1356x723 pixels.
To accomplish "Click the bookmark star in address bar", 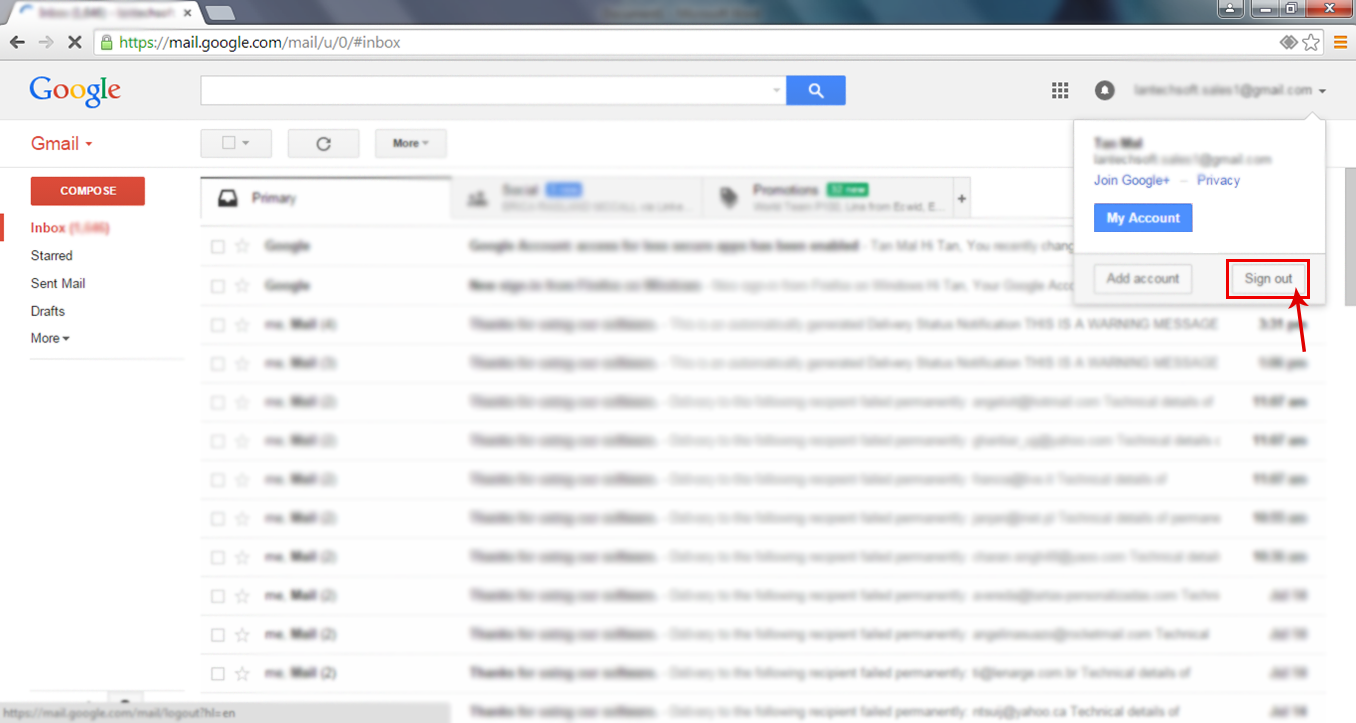I will click(x=1311, y=43).
